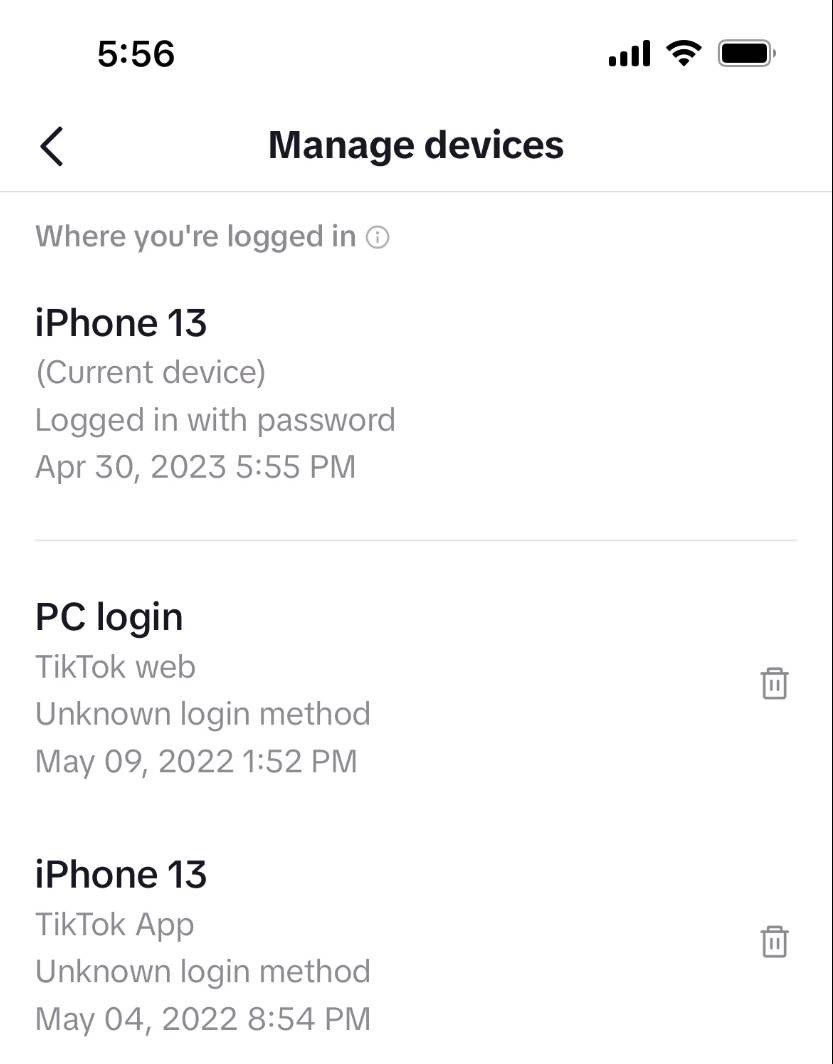
Task: Tap the May 09, 2022 1:52 PM timestamp
Action: click(x=196, y=761)
